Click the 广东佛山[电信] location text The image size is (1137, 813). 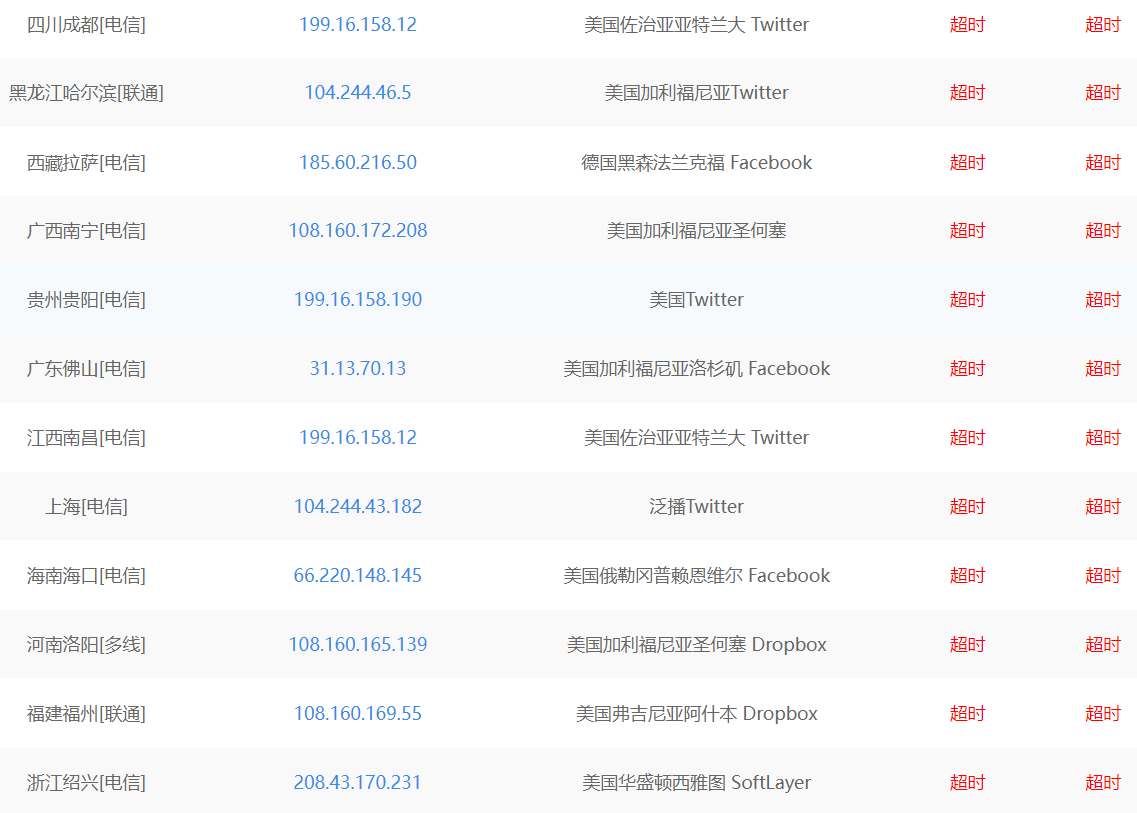(86, 368)
